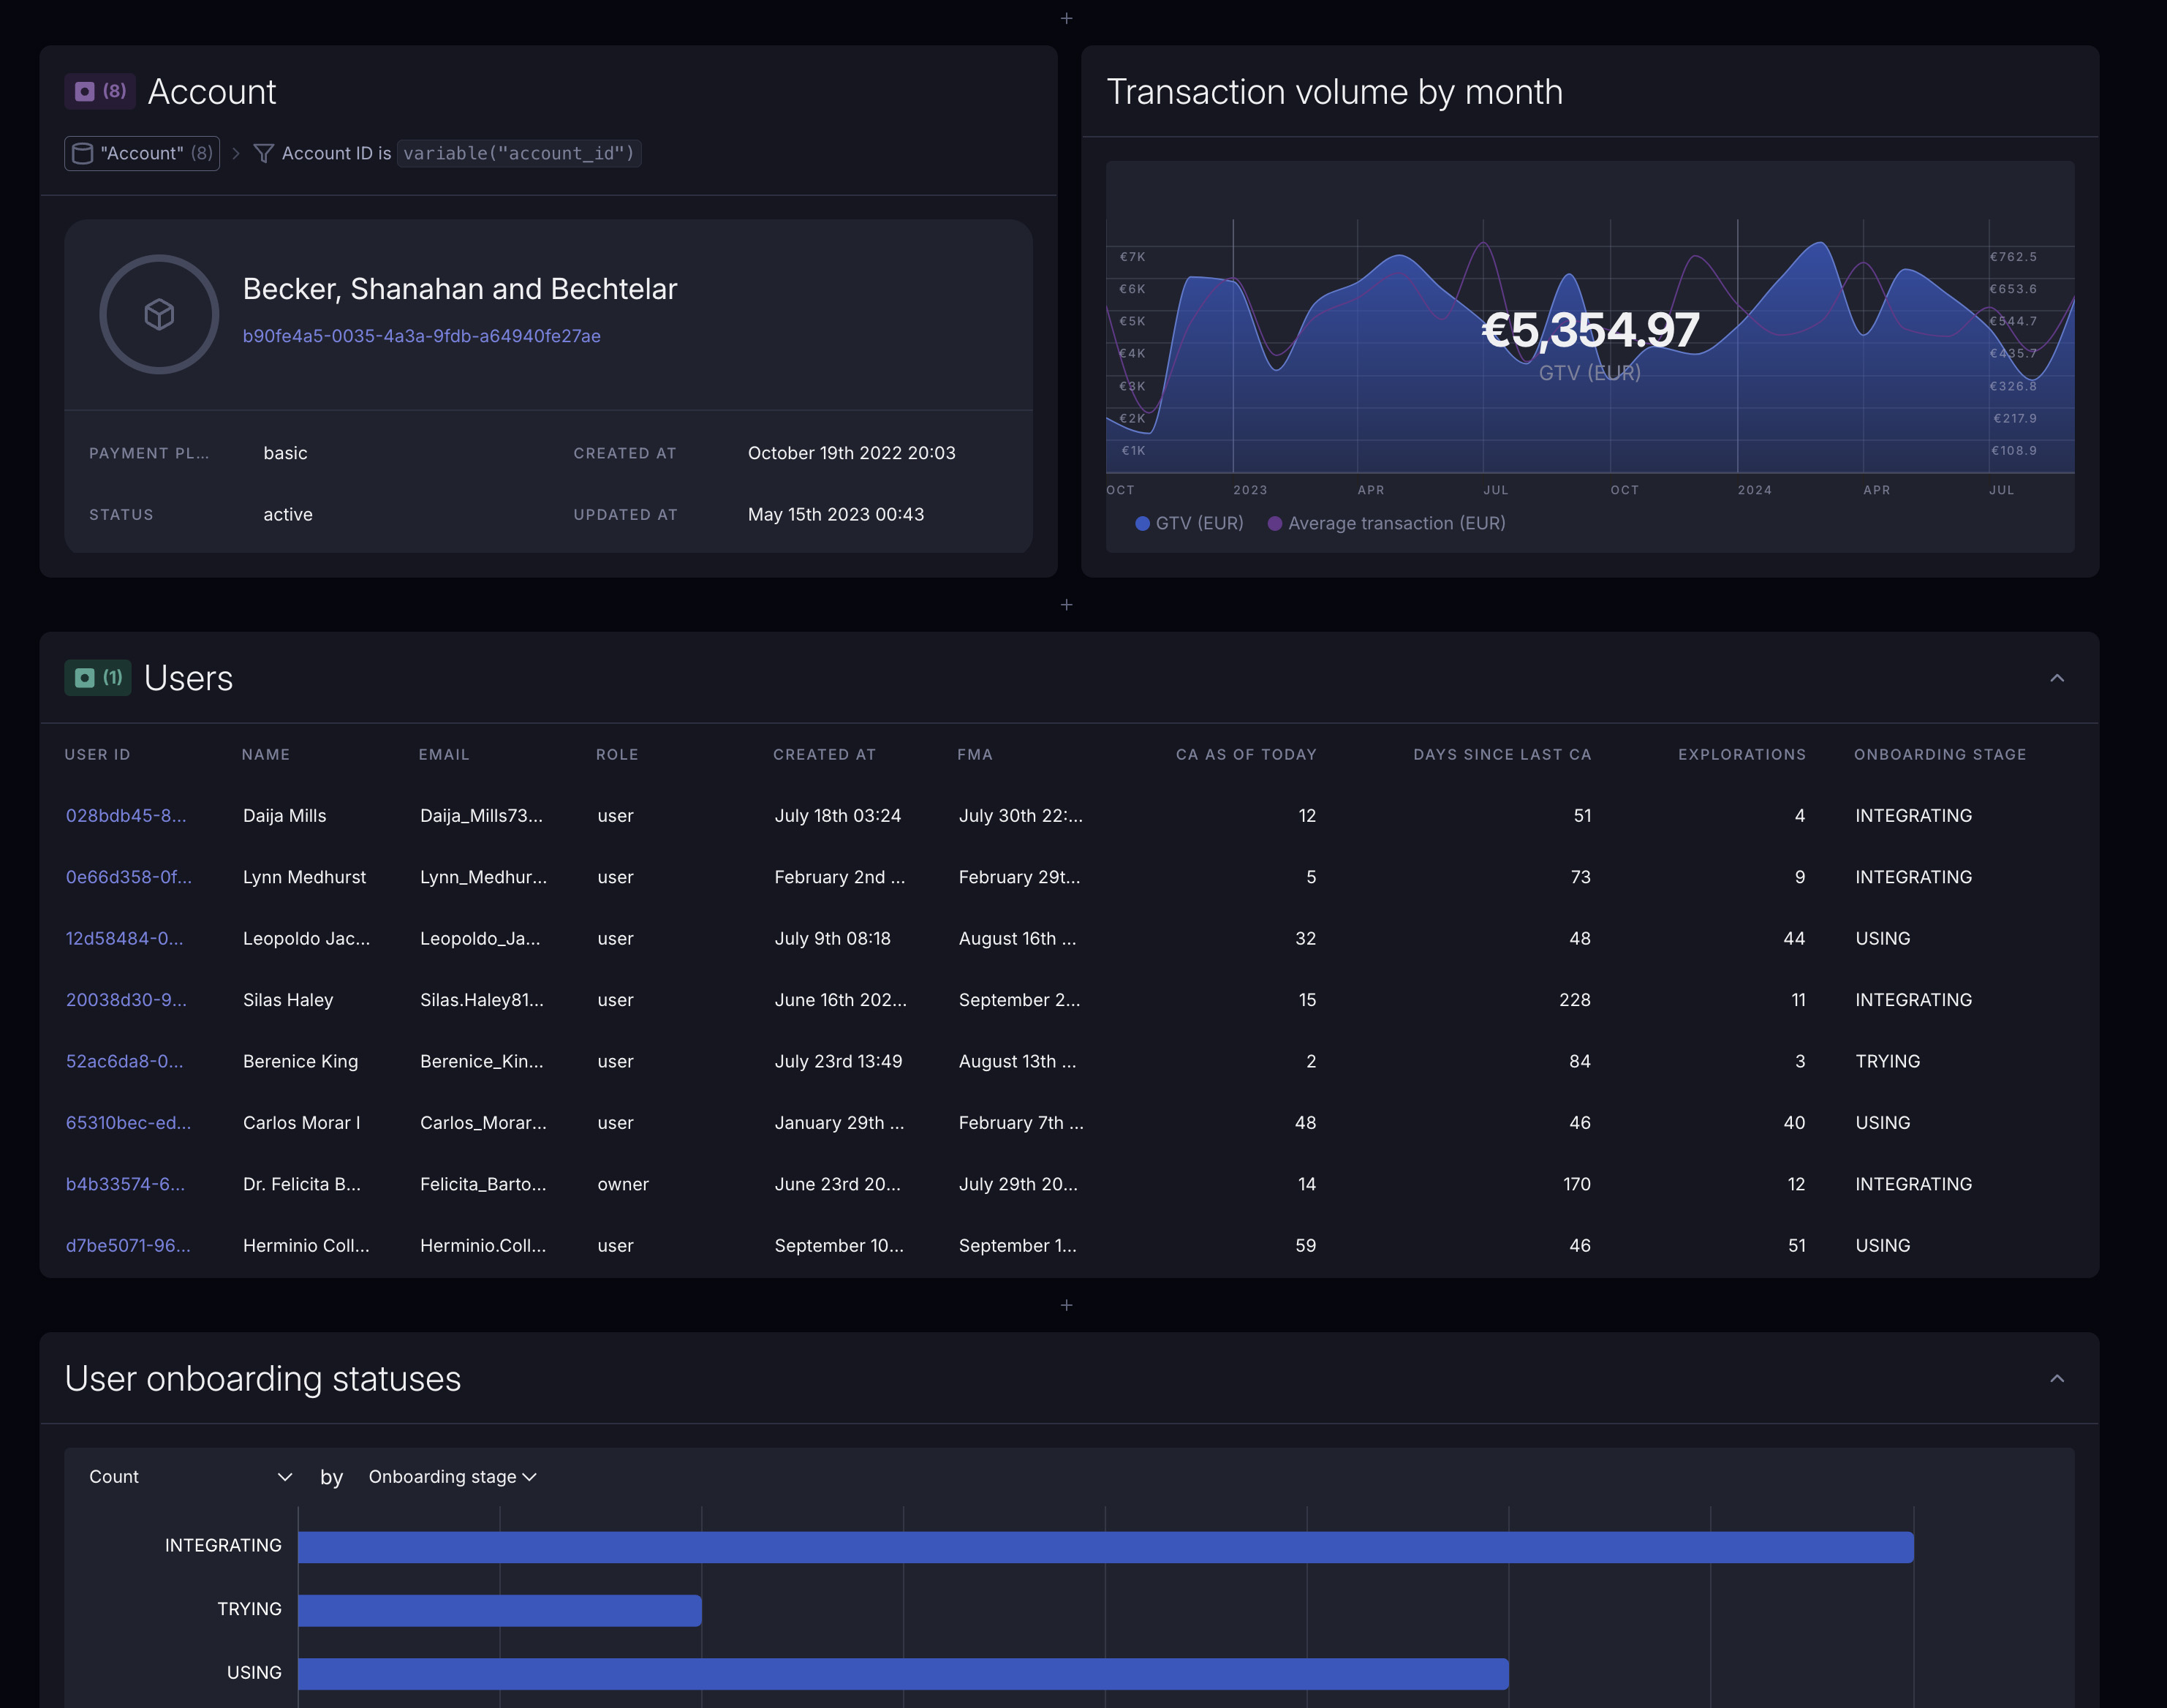Click the plus icon below the Users table
The width and height of the screenshot is (2167, 1708).
click(x=1067, y=1305)
